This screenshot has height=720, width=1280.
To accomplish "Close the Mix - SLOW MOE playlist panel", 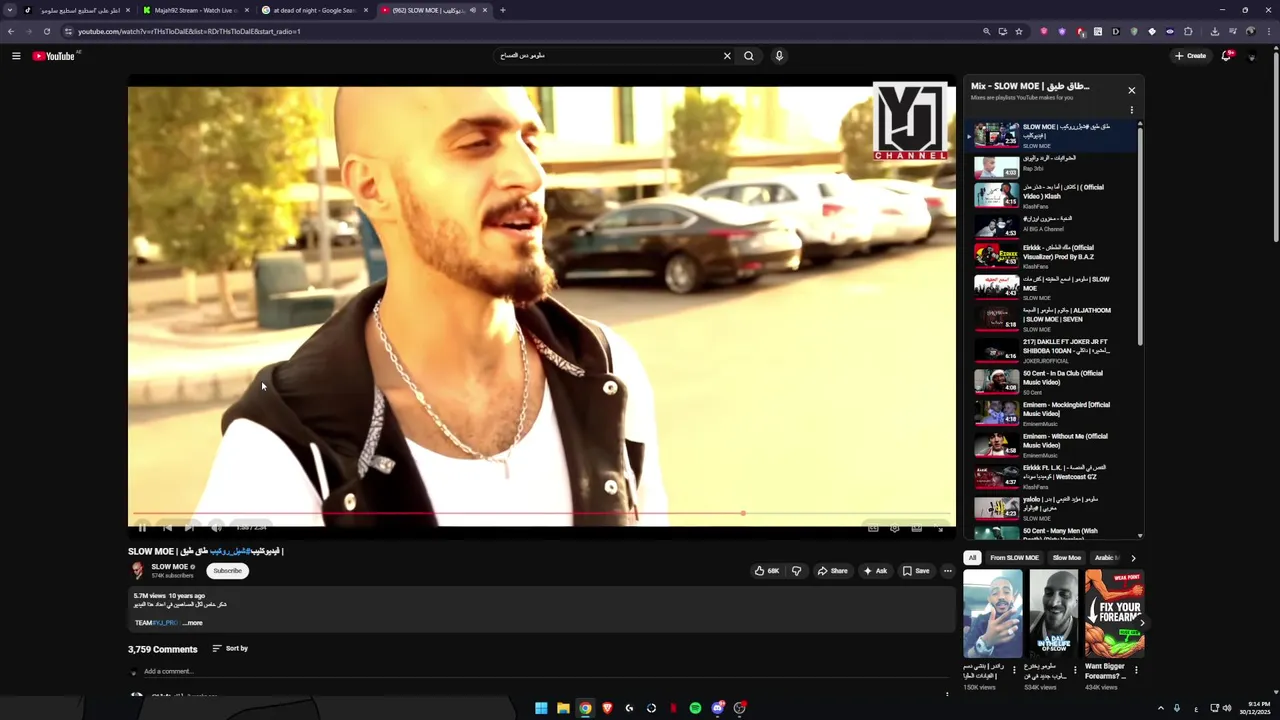I will (x=1132, y=90).
